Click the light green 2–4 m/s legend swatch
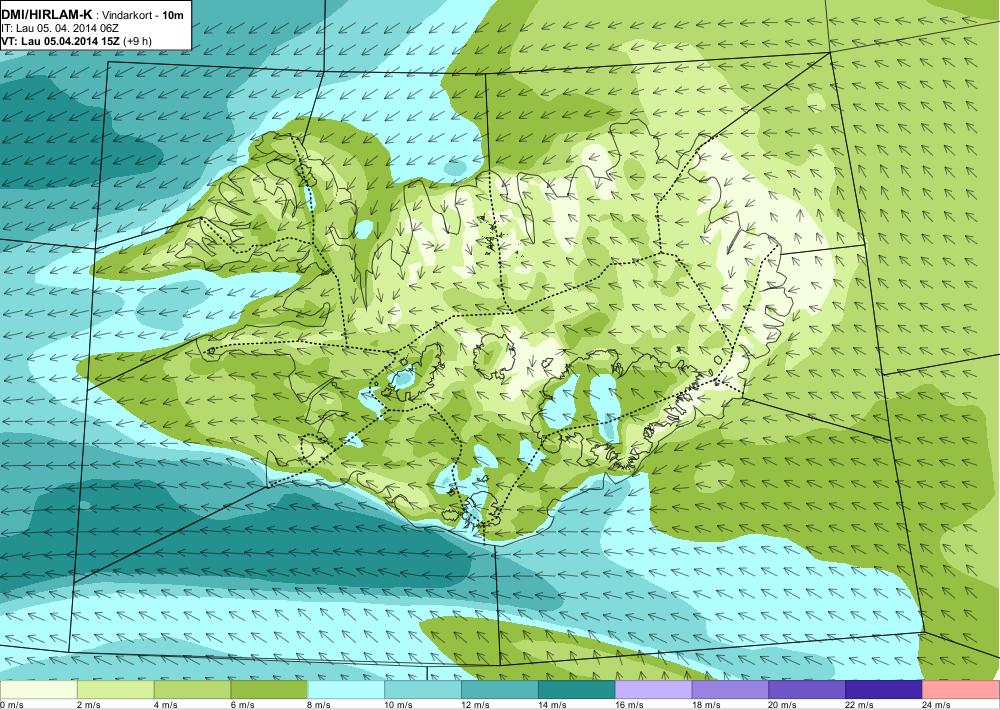1000x710 pixels. point(115,690)
